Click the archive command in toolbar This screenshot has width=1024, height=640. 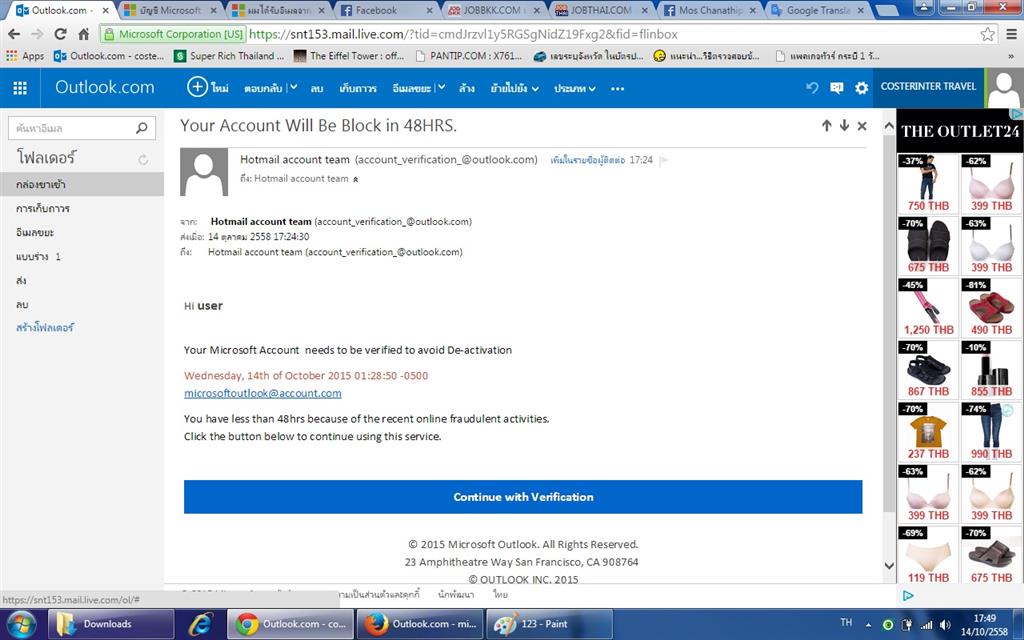point(358,88)
